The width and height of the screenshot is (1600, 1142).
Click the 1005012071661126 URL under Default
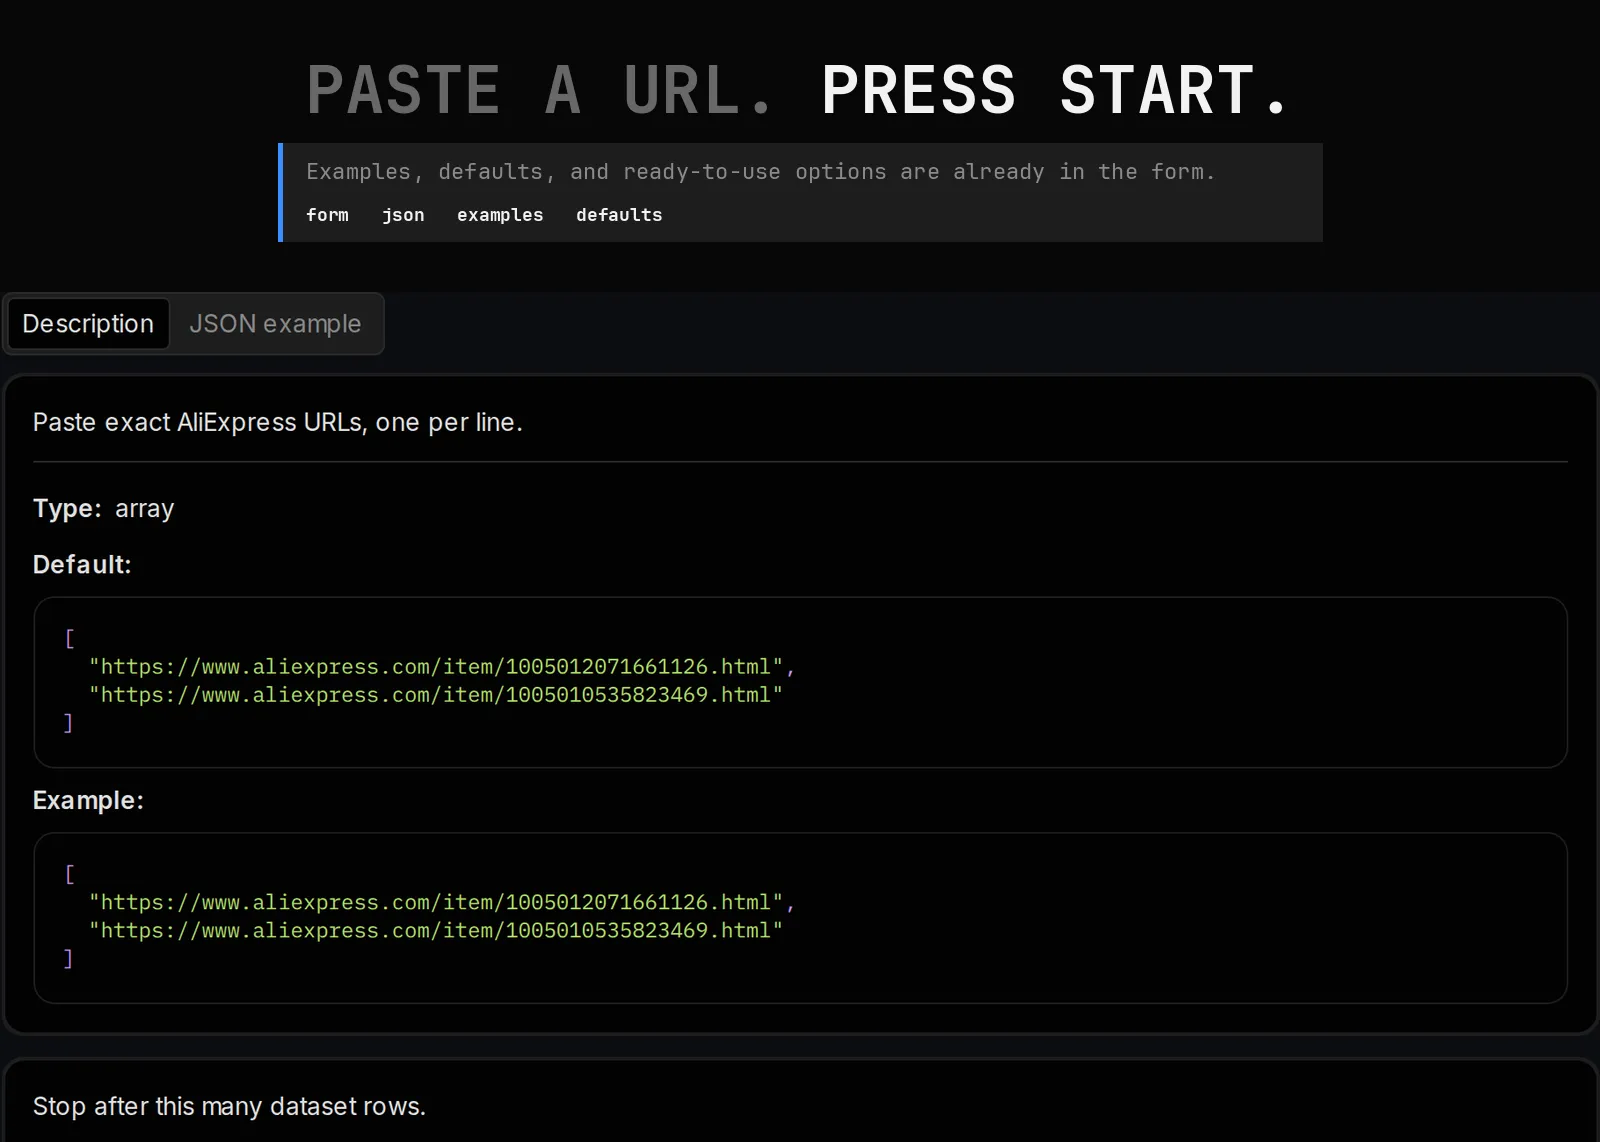point(436,666)
